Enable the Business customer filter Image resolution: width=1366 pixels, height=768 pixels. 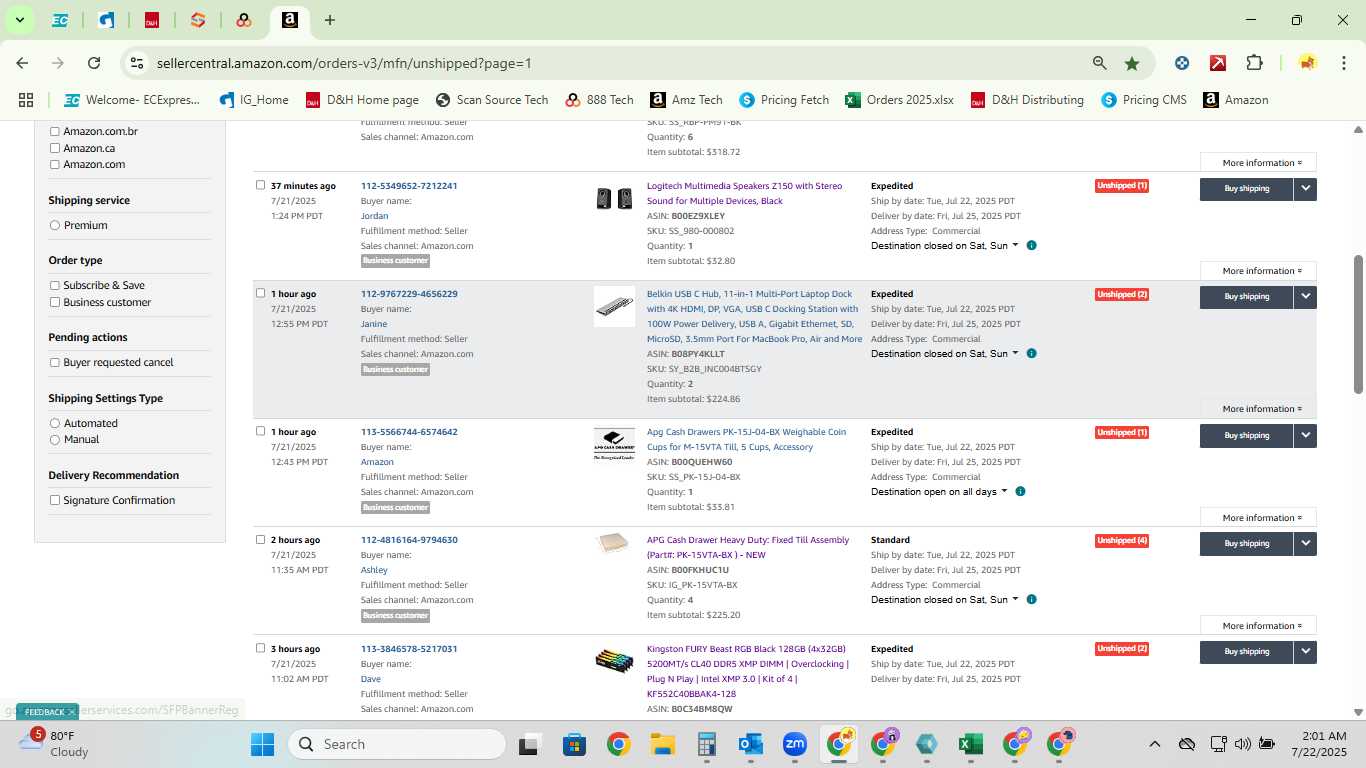(x=55, y=302)
